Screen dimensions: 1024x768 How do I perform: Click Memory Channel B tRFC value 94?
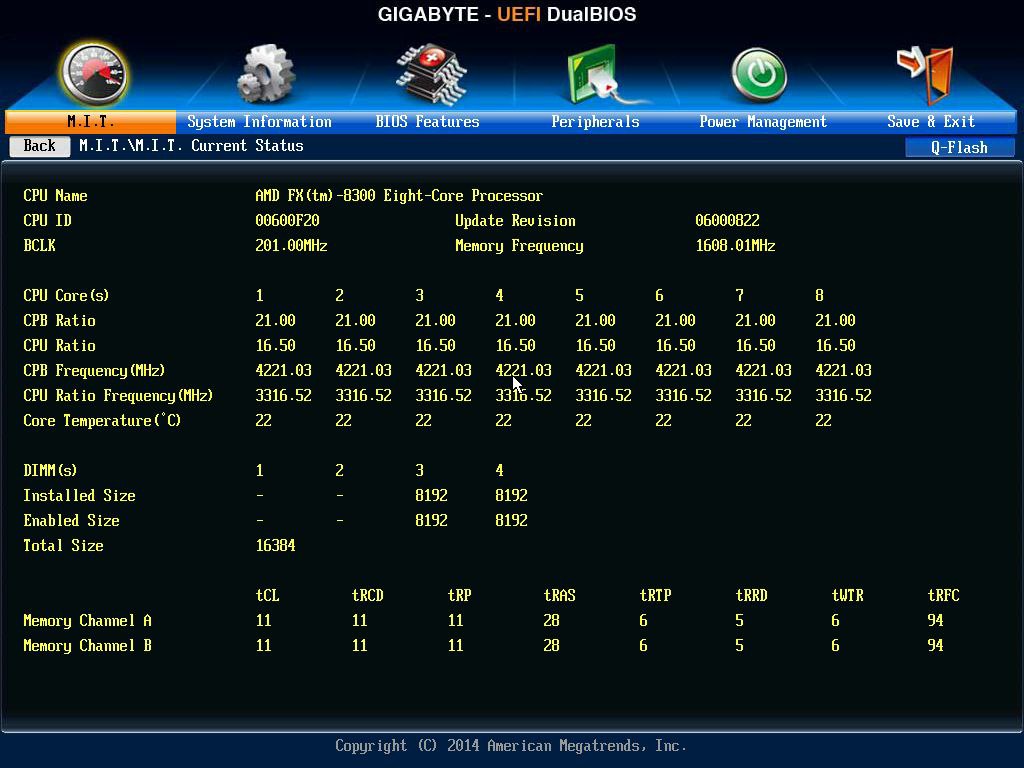pyautogui.click(x=935, y=645)
